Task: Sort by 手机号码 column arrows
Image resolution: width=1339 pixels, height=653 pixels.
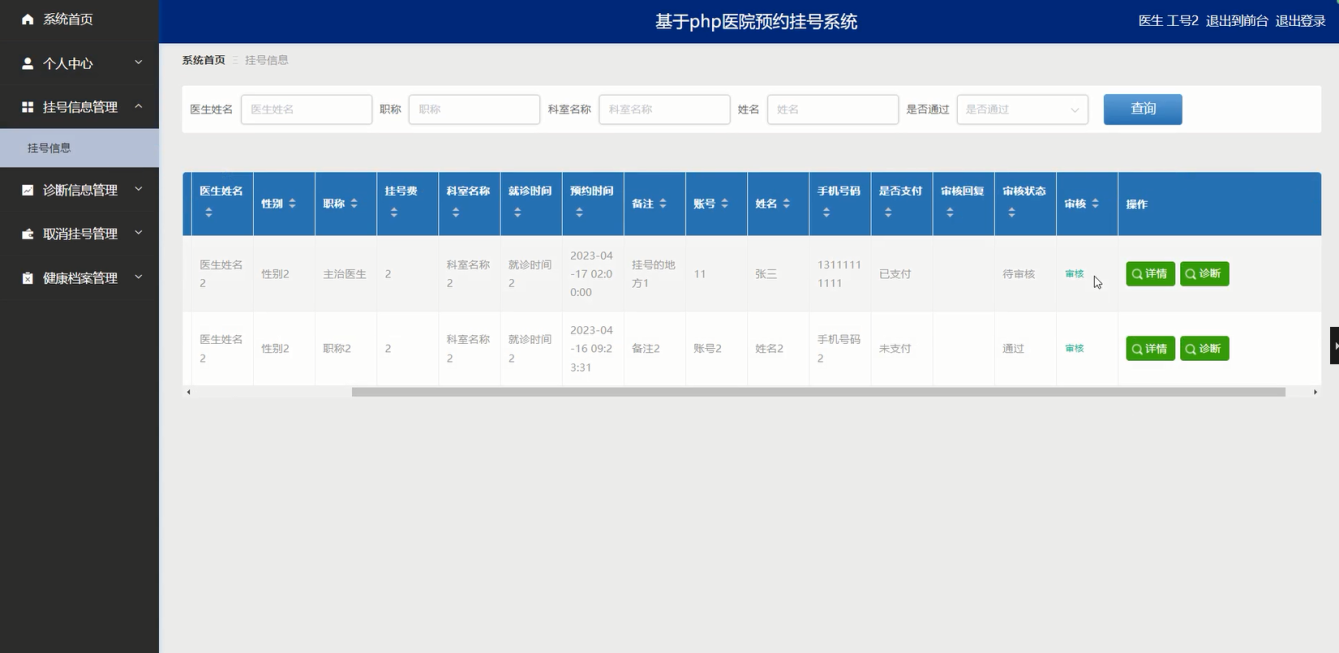Action: [827, 212]
